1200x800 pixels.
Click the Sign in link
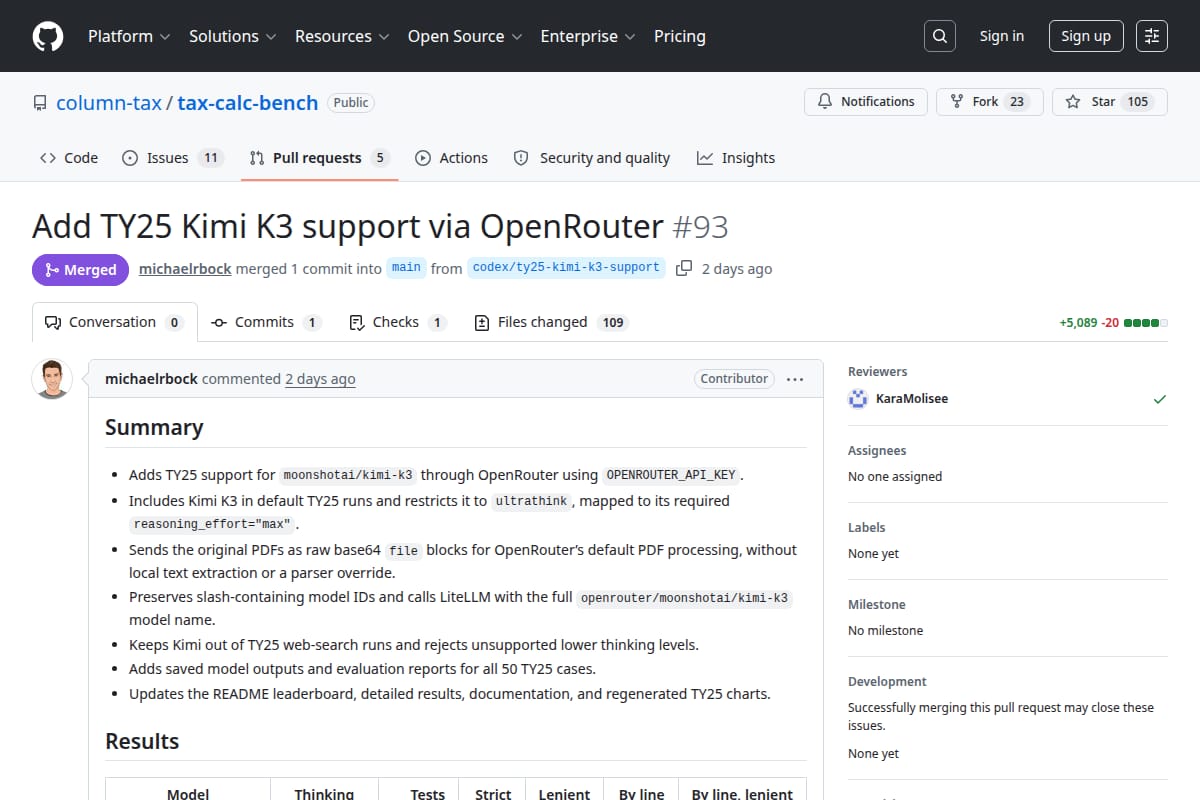tap(1001, 36)
